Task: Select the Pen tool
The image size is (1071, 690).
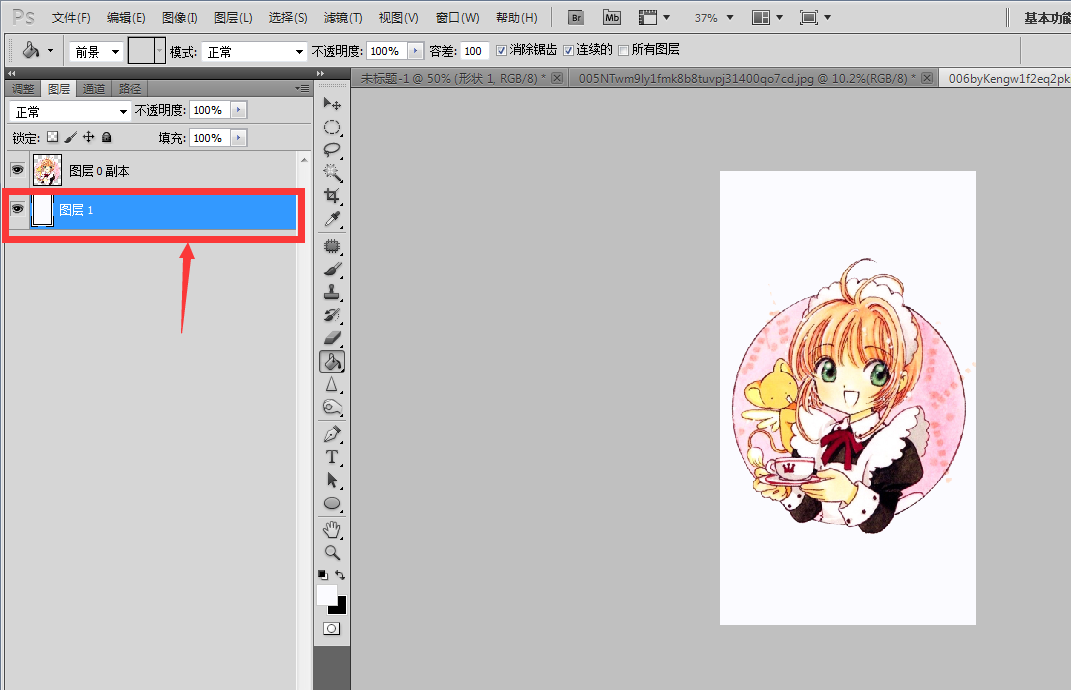Action: 332,434
